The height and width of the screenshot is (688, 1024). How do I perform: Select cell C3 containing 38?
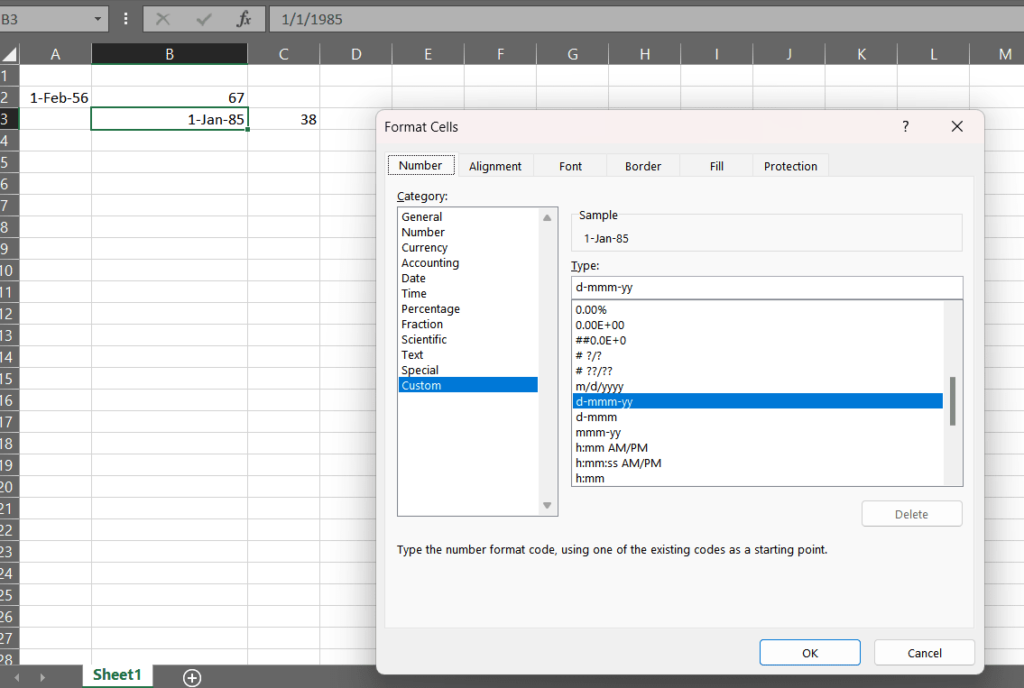coord(283,119)
